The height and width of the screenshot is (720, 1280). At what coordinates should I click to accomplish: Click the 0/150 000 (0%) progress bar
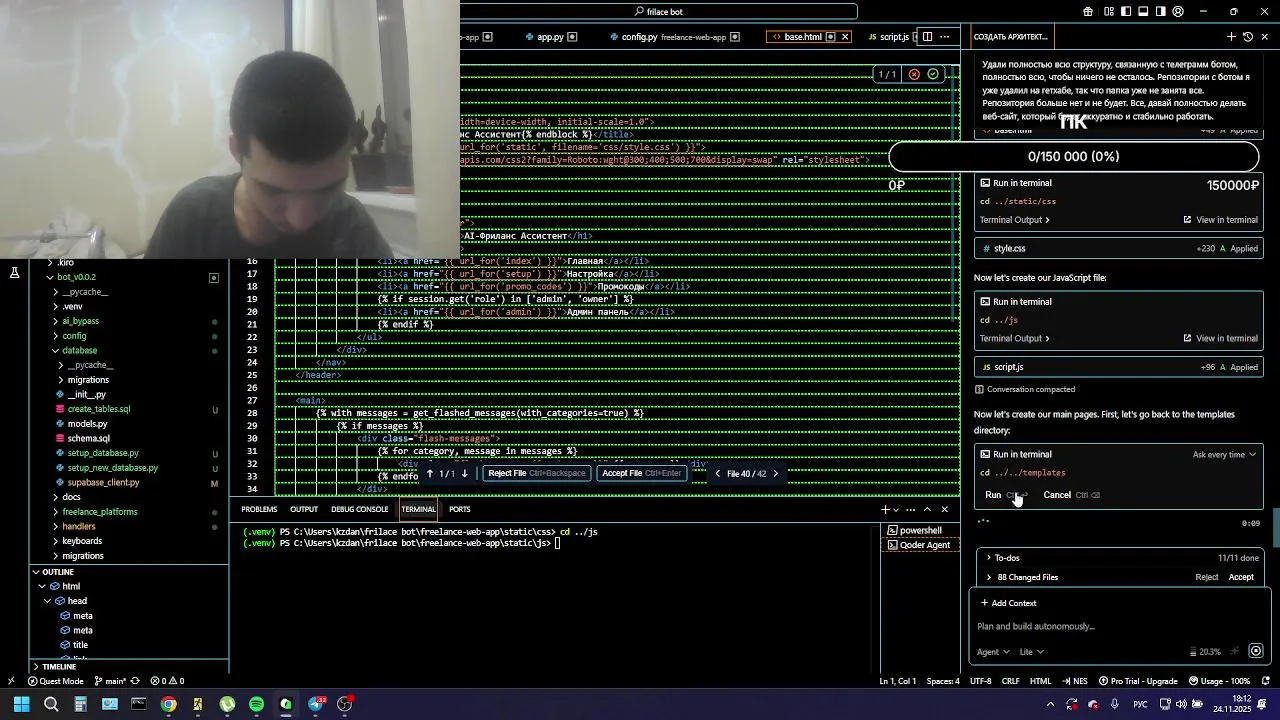pos(1073,157)
